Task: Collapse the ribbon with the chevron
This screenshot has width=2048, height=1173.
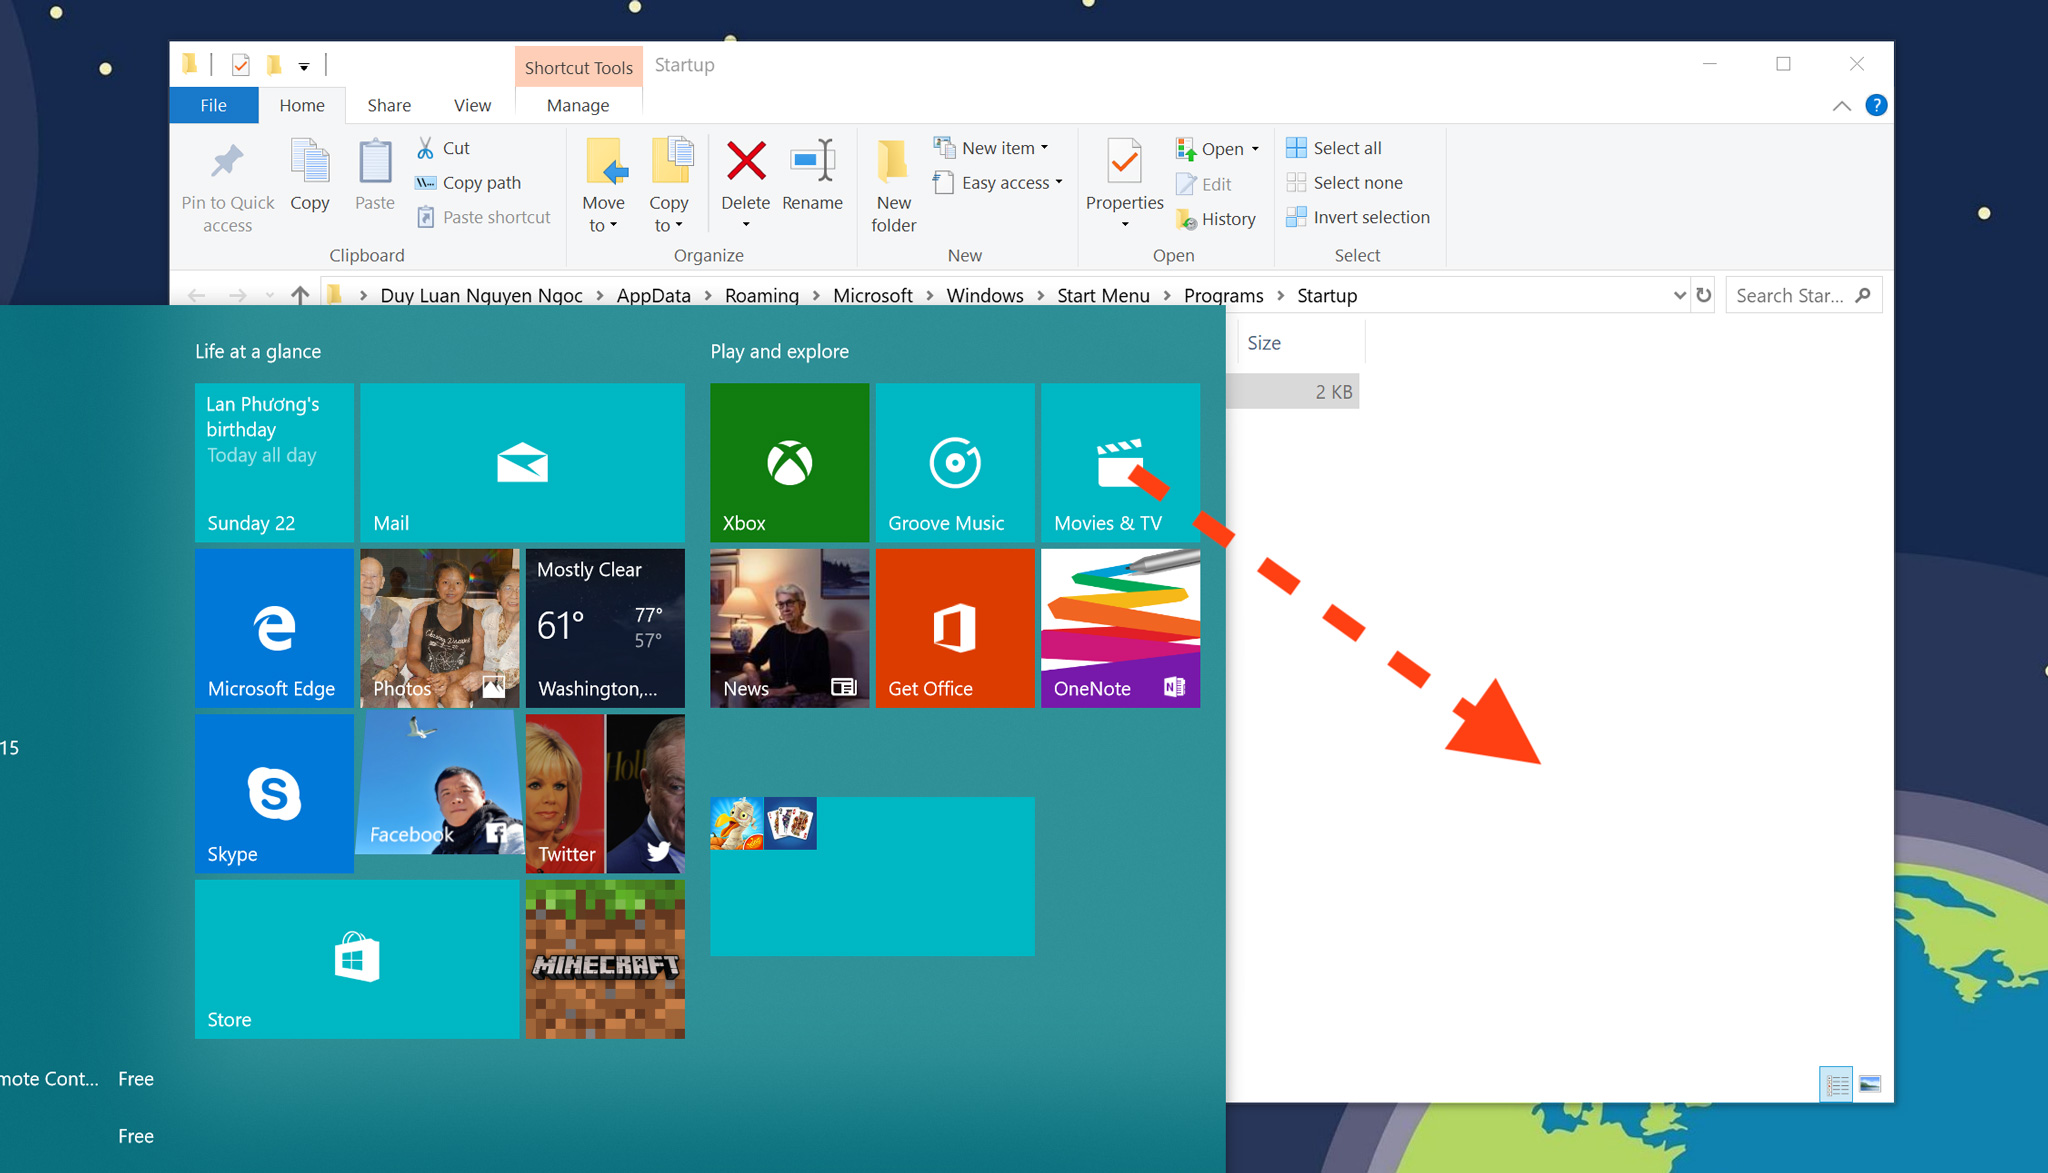Action: pyautogui.click(x=1841, y=105)
